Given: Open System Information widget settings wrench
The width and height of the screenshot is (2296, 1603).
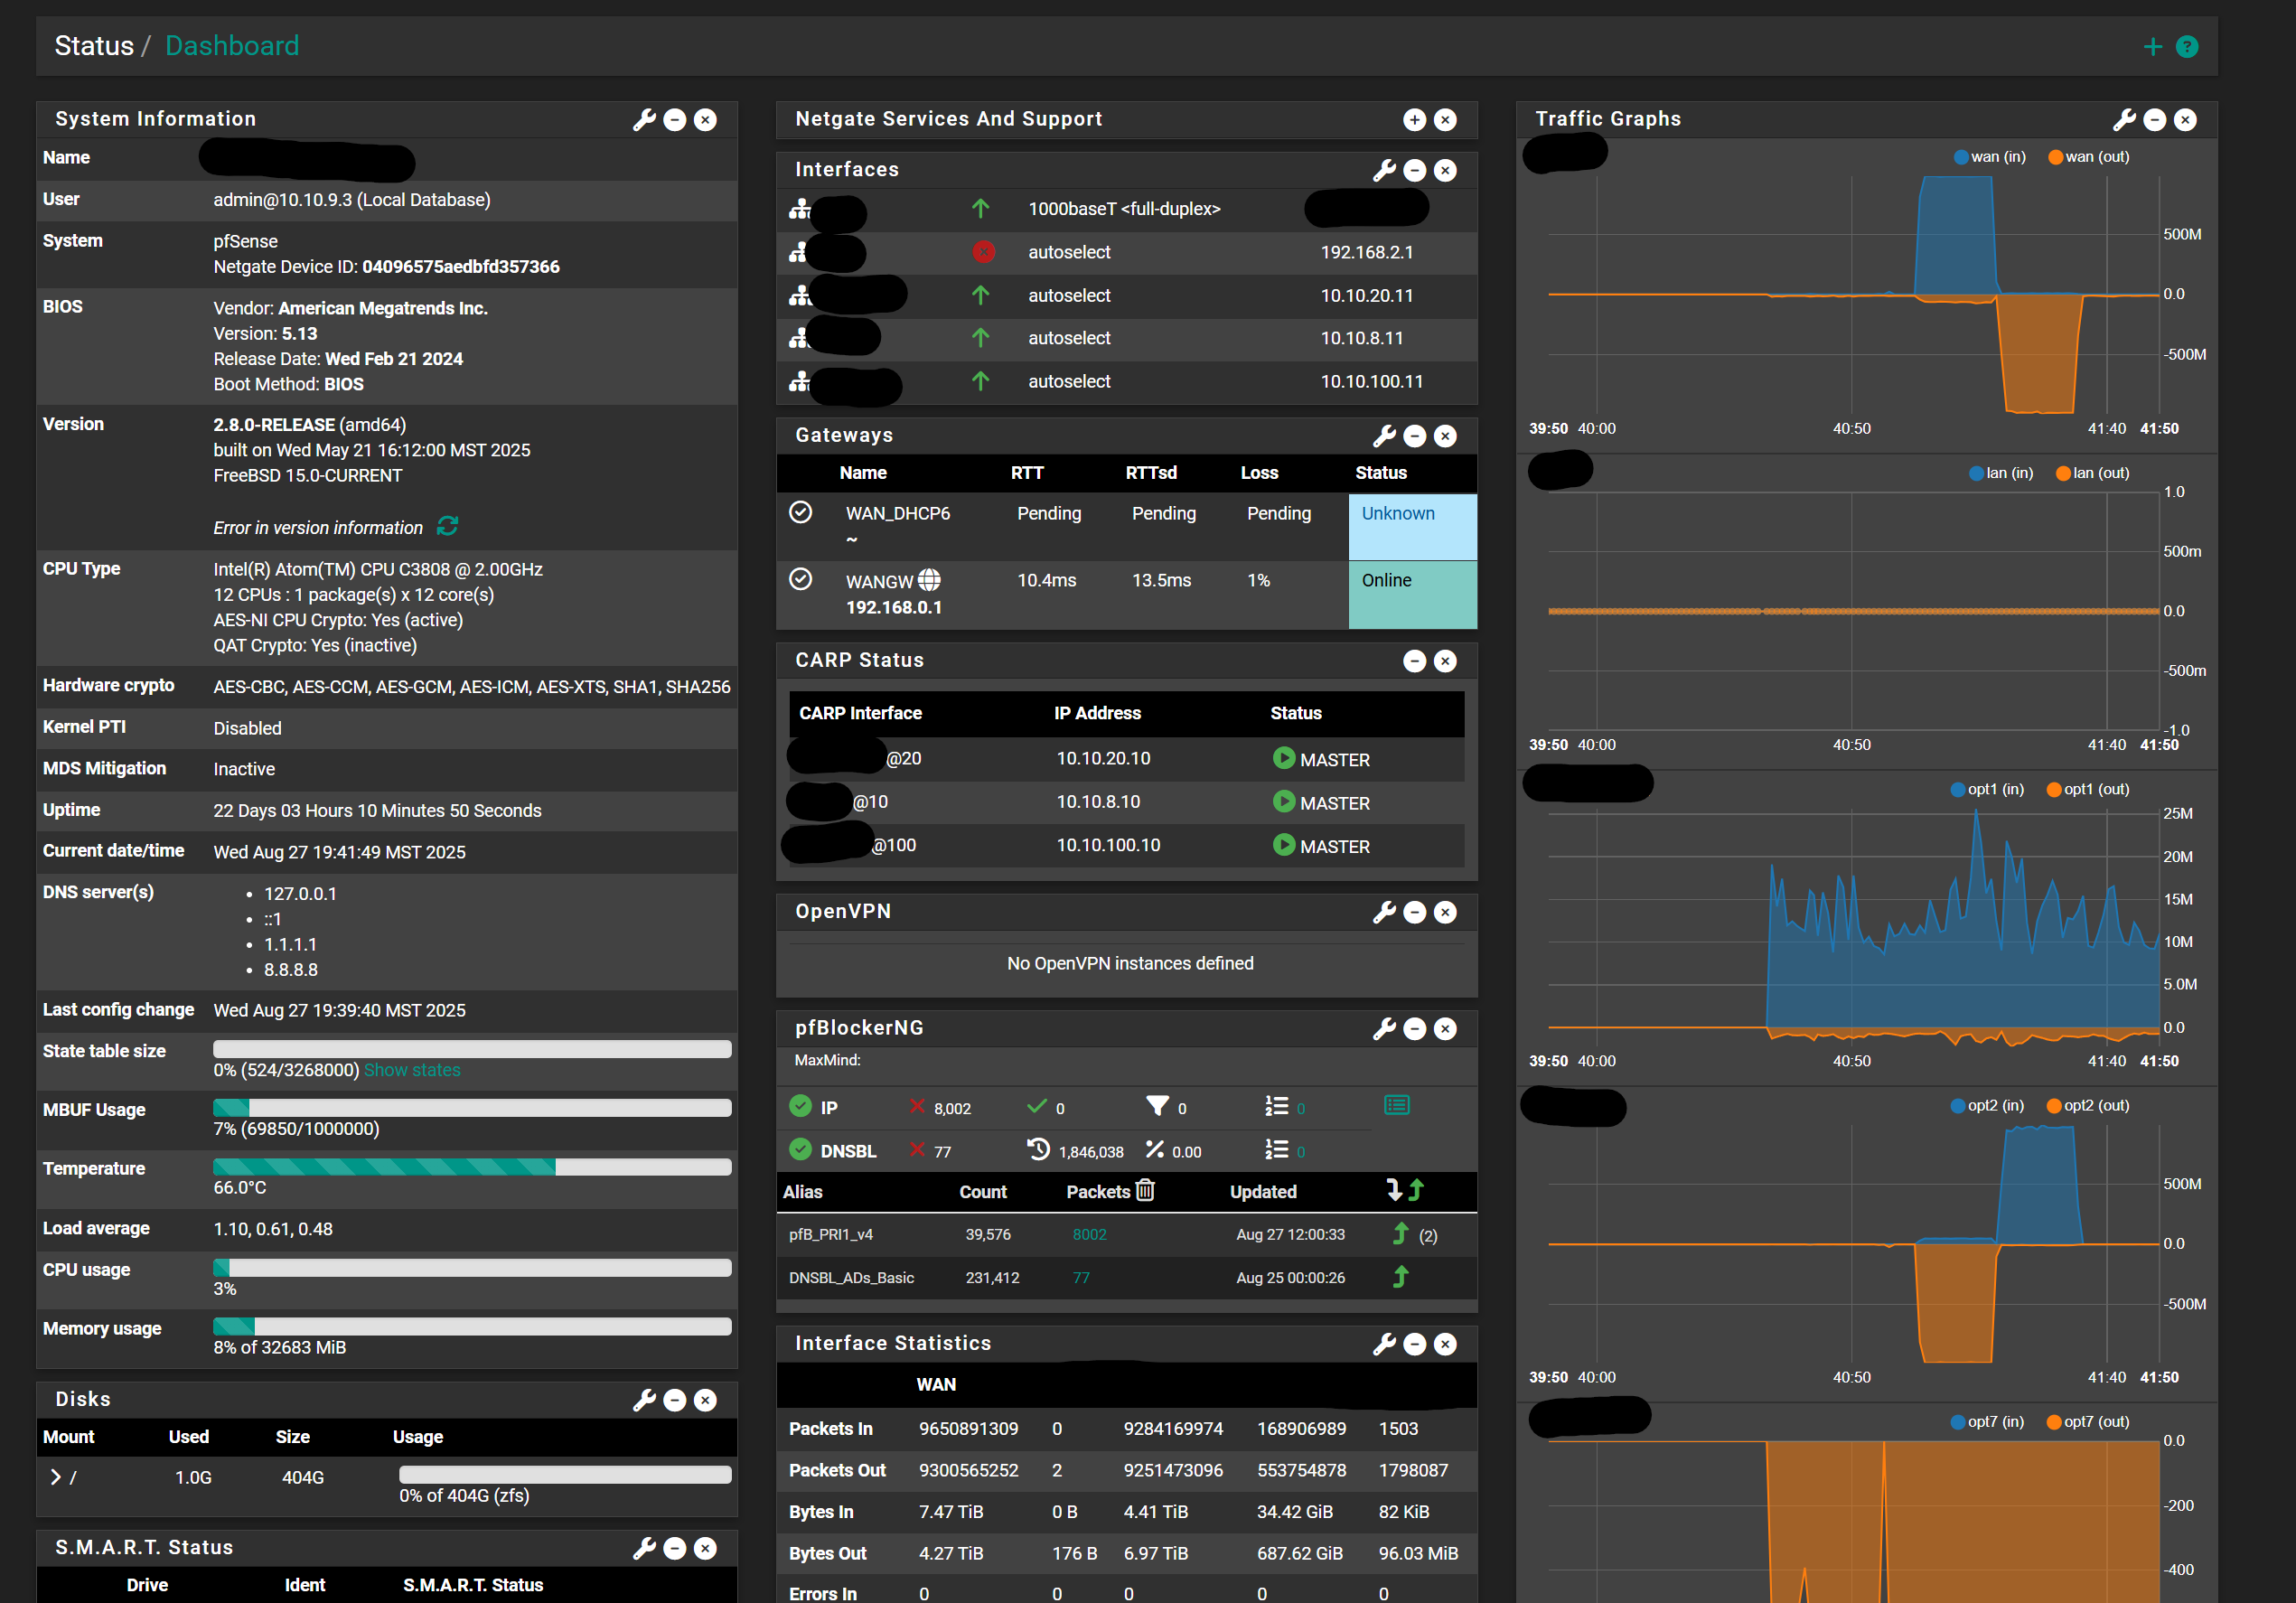Looking at the screenshot, I should click(x=644, y=120).
